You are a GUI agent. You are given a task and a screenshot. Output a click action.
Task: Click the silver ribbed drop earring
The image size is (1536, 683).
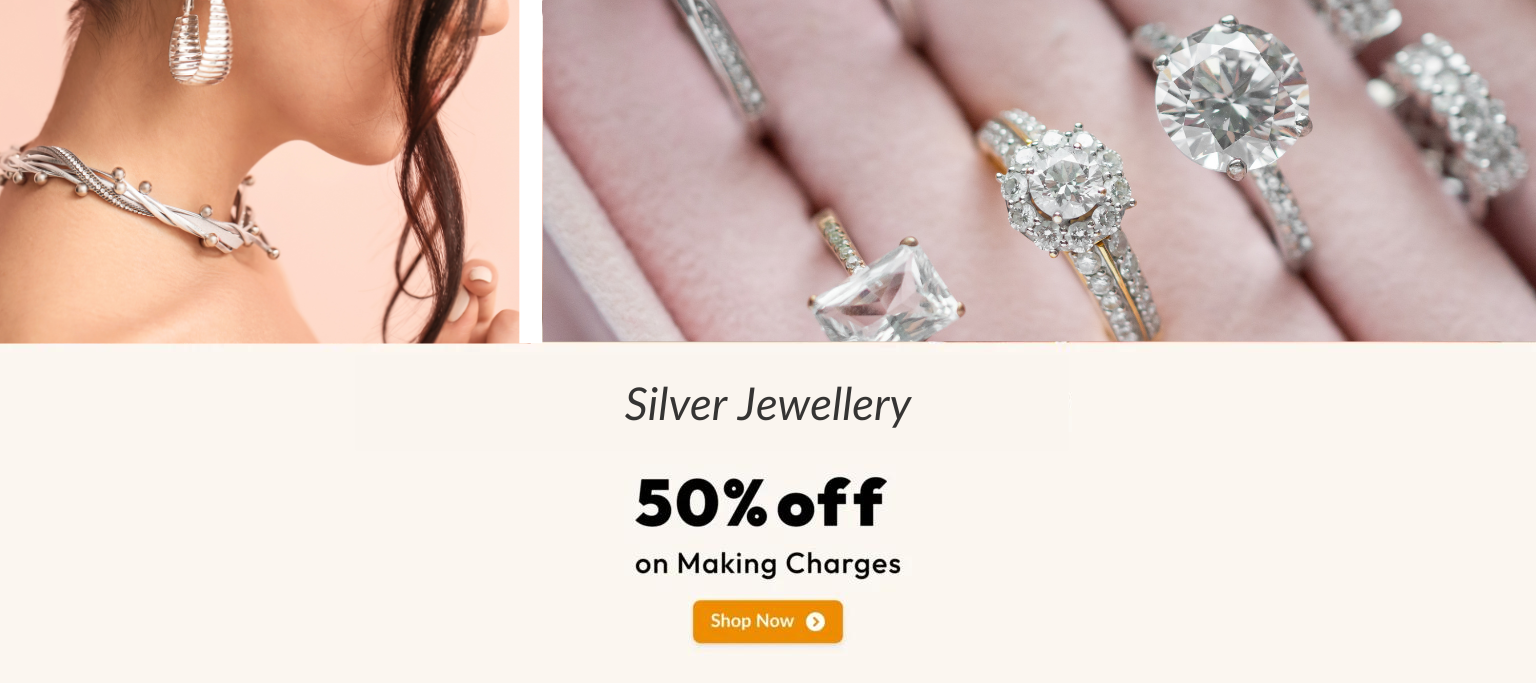tap(200, 40)
